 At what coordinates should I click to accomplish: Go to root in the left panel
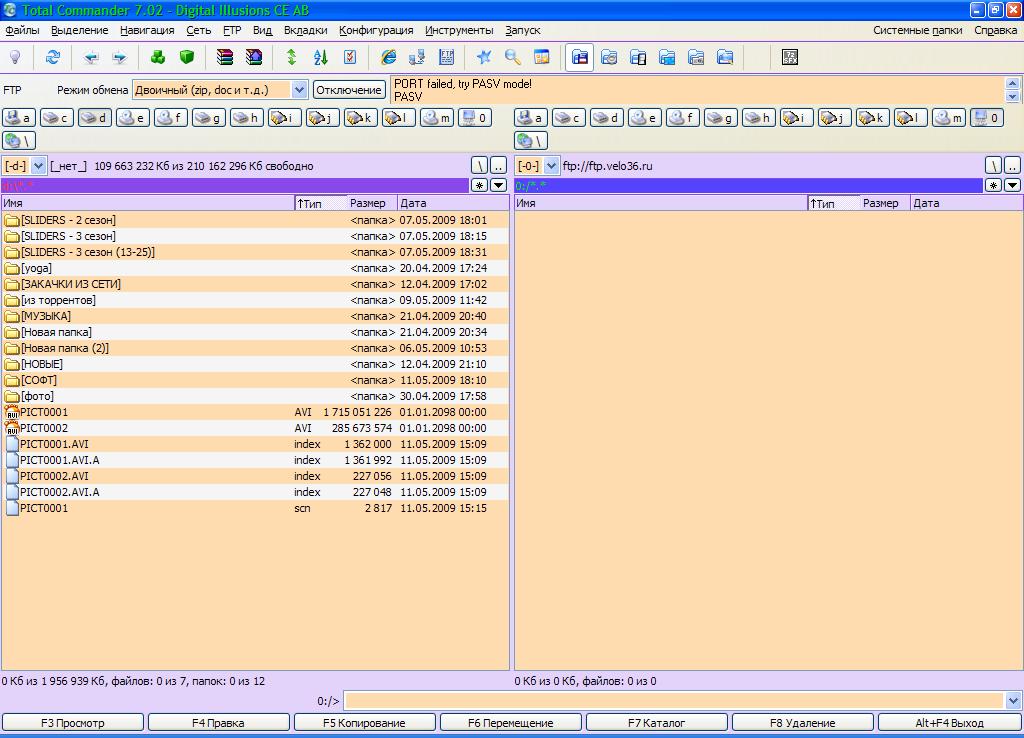[479, 166]
